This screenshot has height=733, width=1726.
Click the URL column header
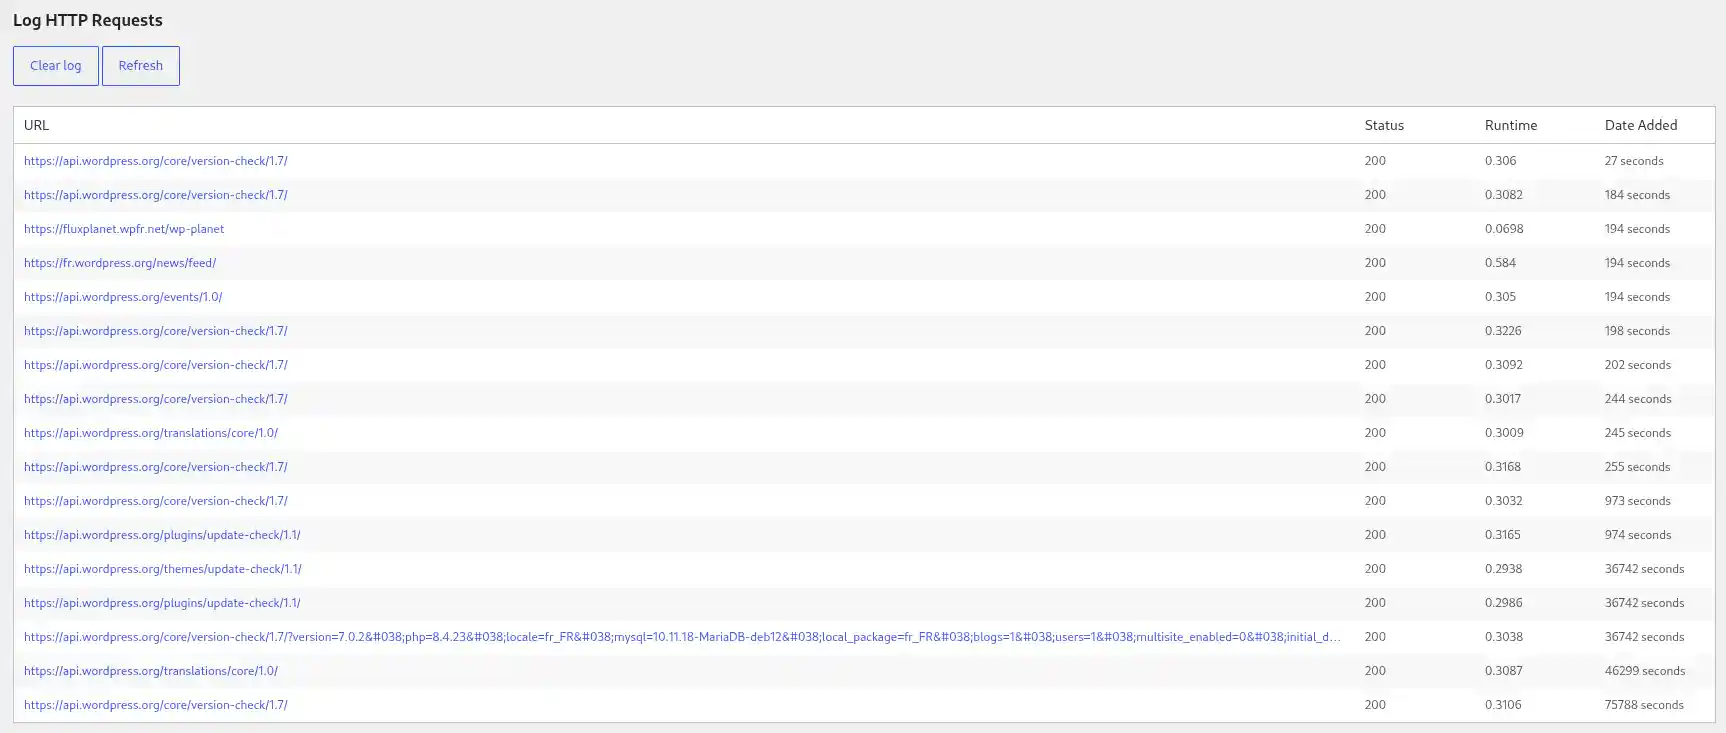(x=36, y=125)
